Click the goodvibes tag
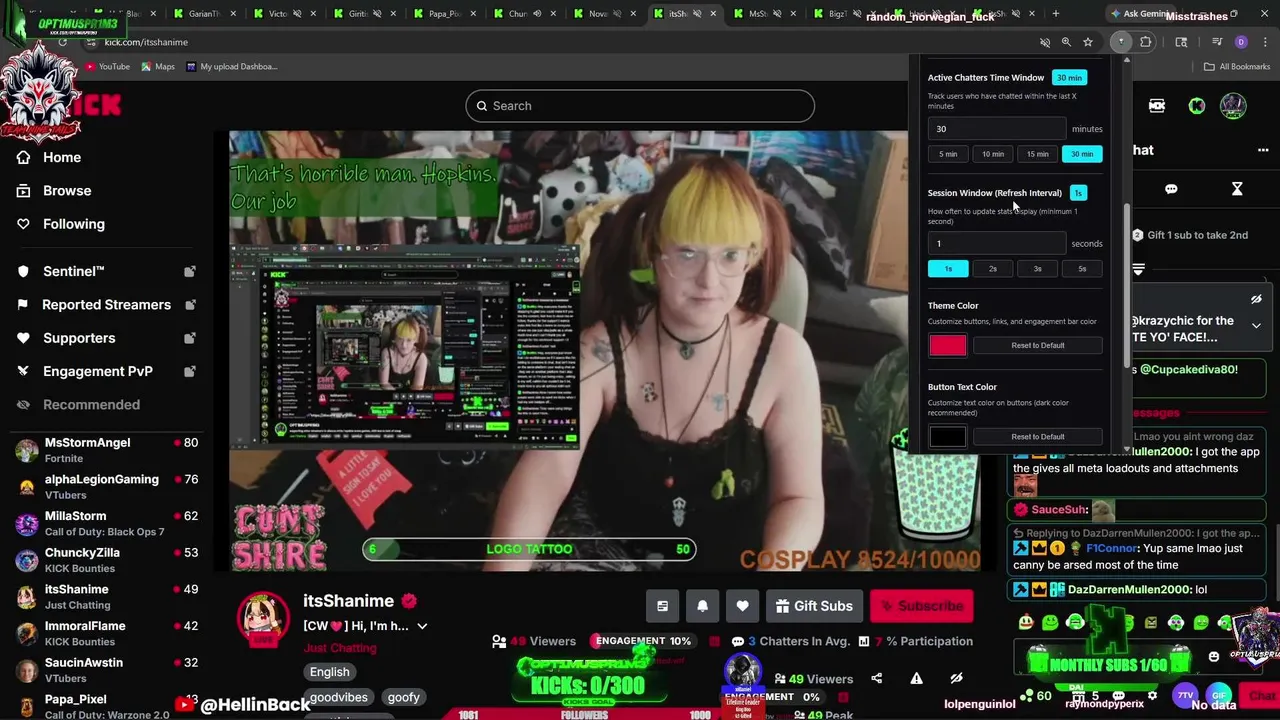Image resolution: width=1280 pixels, height=720 pixels. click(x=338, y=697)
